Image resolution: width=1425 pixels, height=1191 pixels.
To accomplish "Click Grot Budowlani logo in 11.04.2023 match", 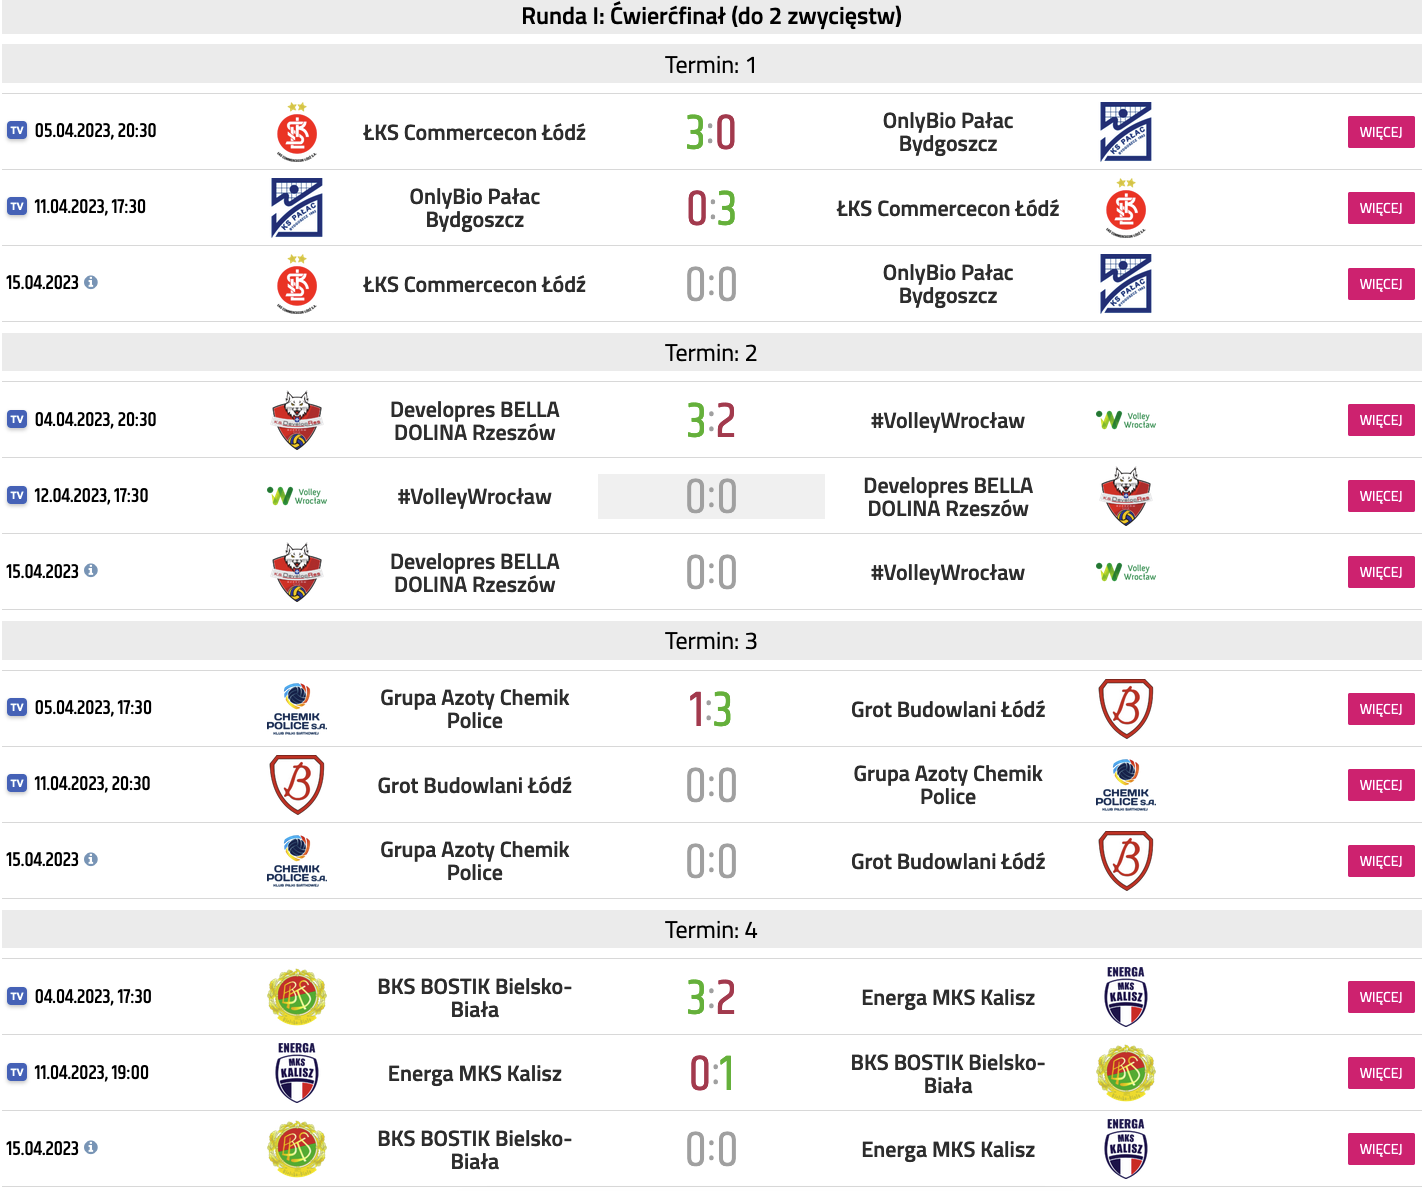I will [297, 785].
